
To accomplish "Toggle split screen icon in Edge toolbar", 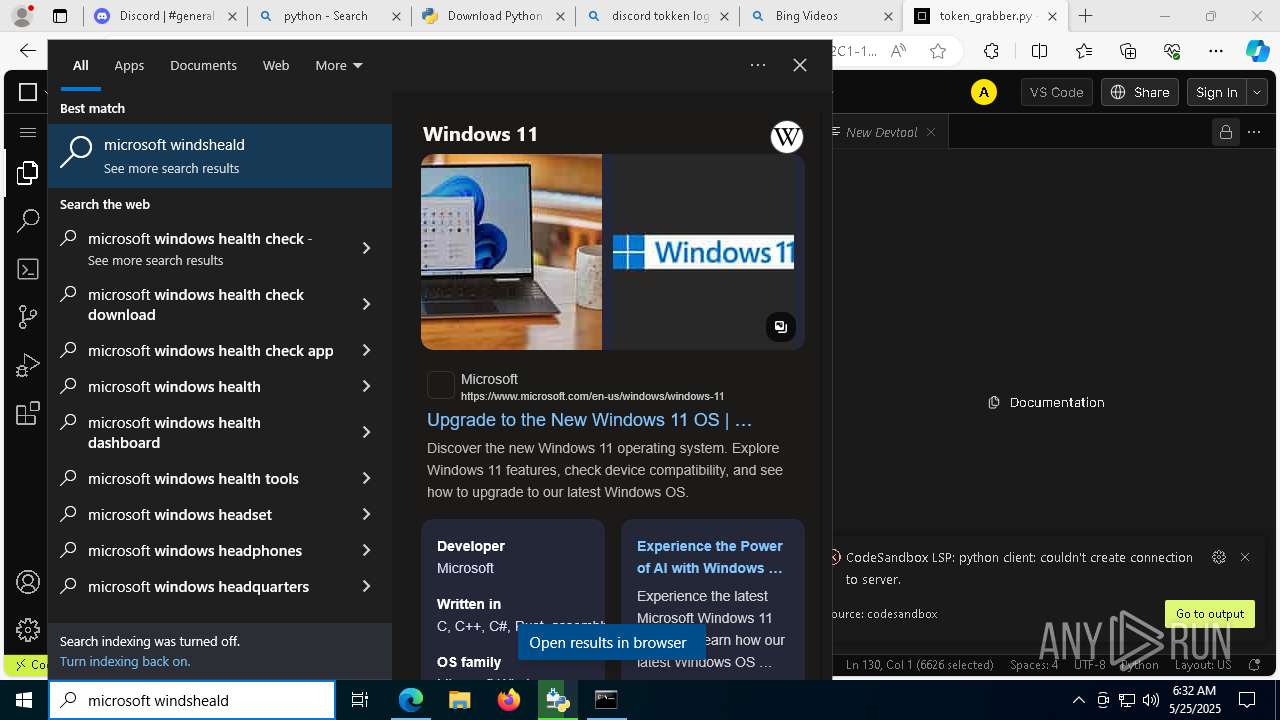I will (x=1039, y=51).
